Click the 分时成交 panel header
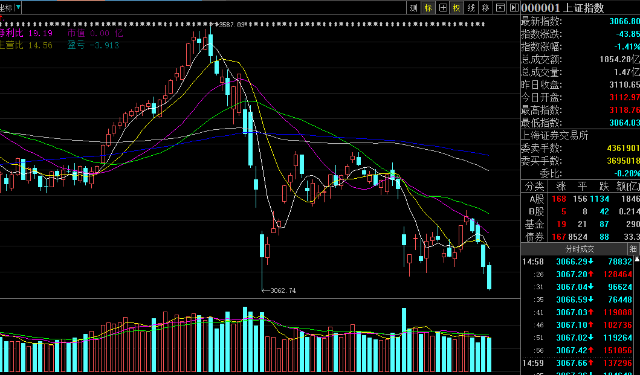The height and width of the screenshot is (375, 640). point(580,249)
